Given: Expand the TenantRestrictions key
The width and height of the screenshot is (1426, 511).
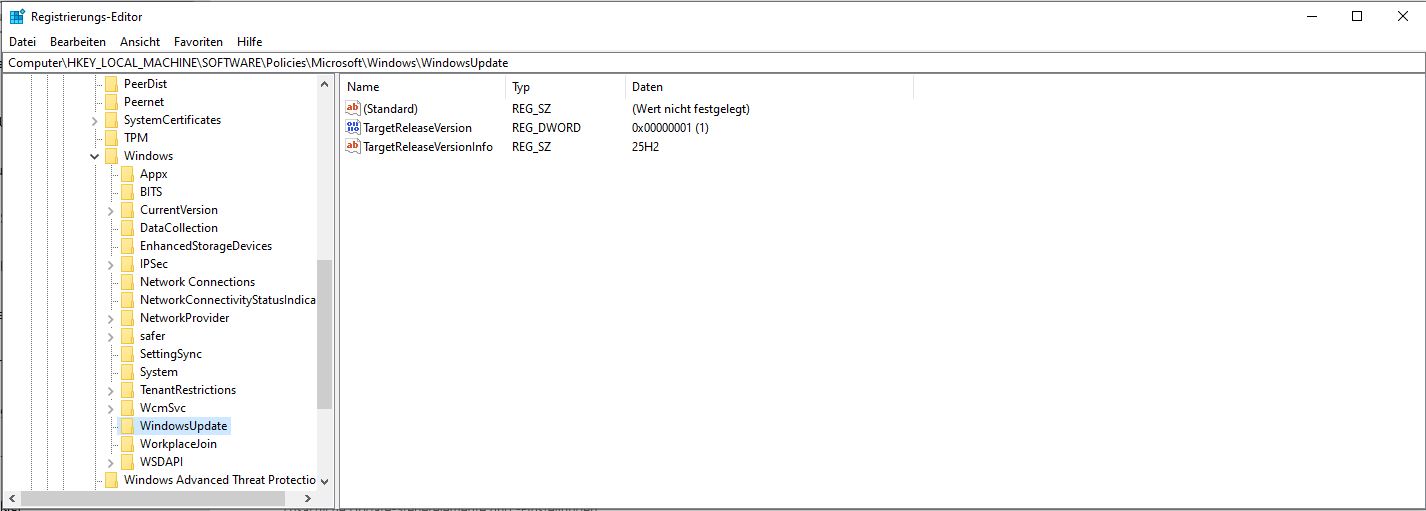Looking at the screenshot, I should pos(111,390).
